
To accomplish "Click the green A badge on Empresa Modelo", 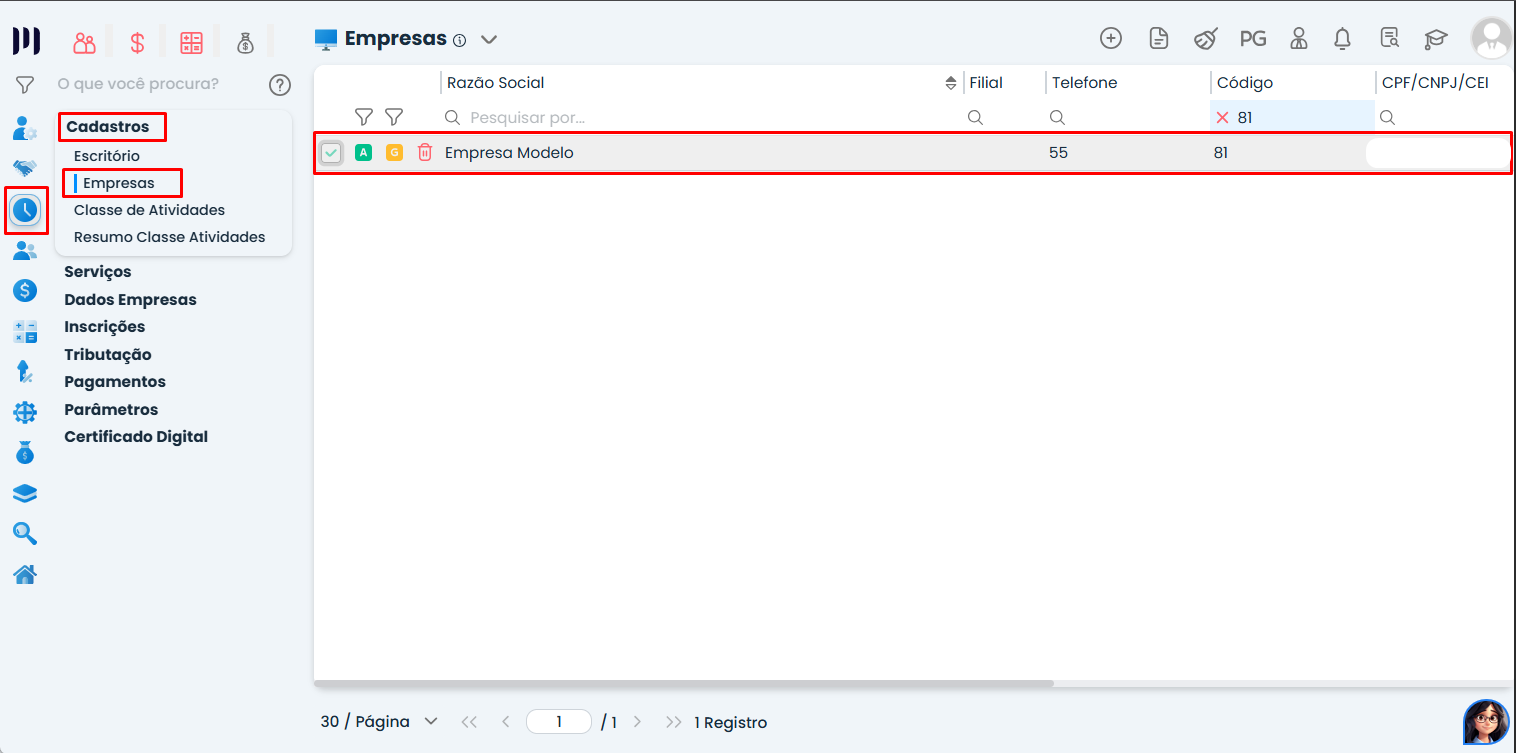I will (x=364, y=152).
